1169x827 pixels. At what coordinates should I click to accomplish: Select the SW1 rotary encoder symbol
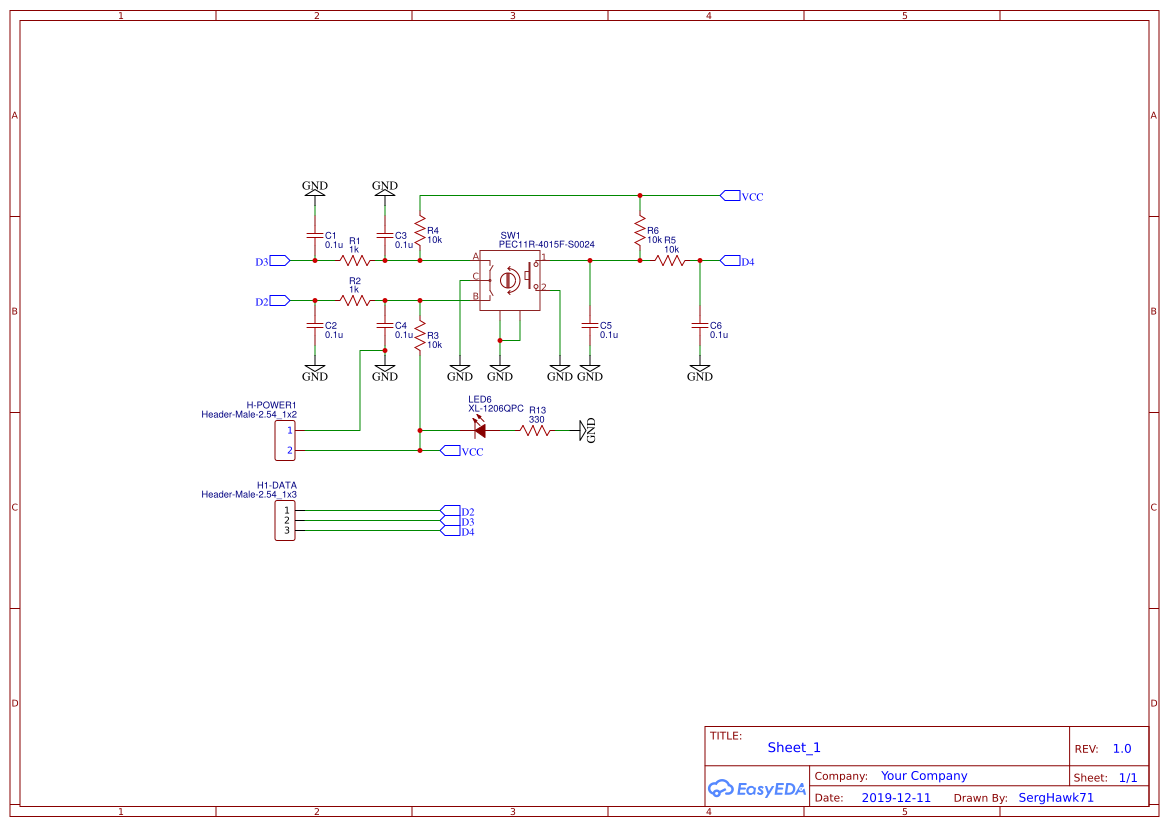pos(509,280)
